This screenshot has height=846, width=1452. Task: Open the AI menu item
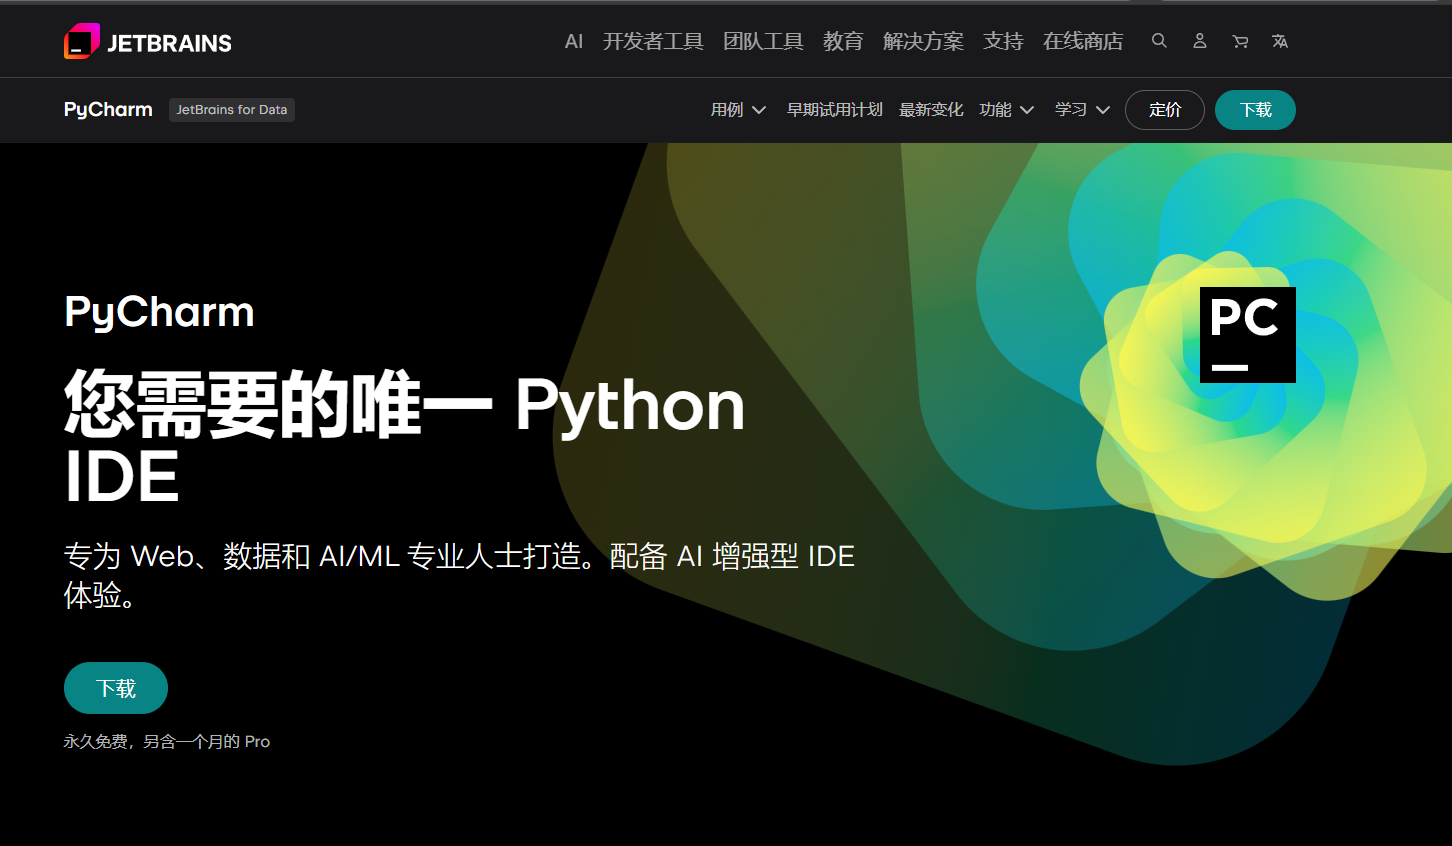coord(574,41)
